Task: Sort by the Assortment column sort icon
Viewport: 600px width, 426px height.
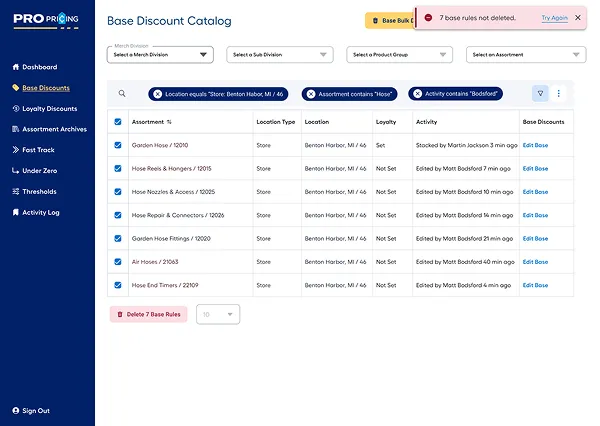Action: point(169,122)
